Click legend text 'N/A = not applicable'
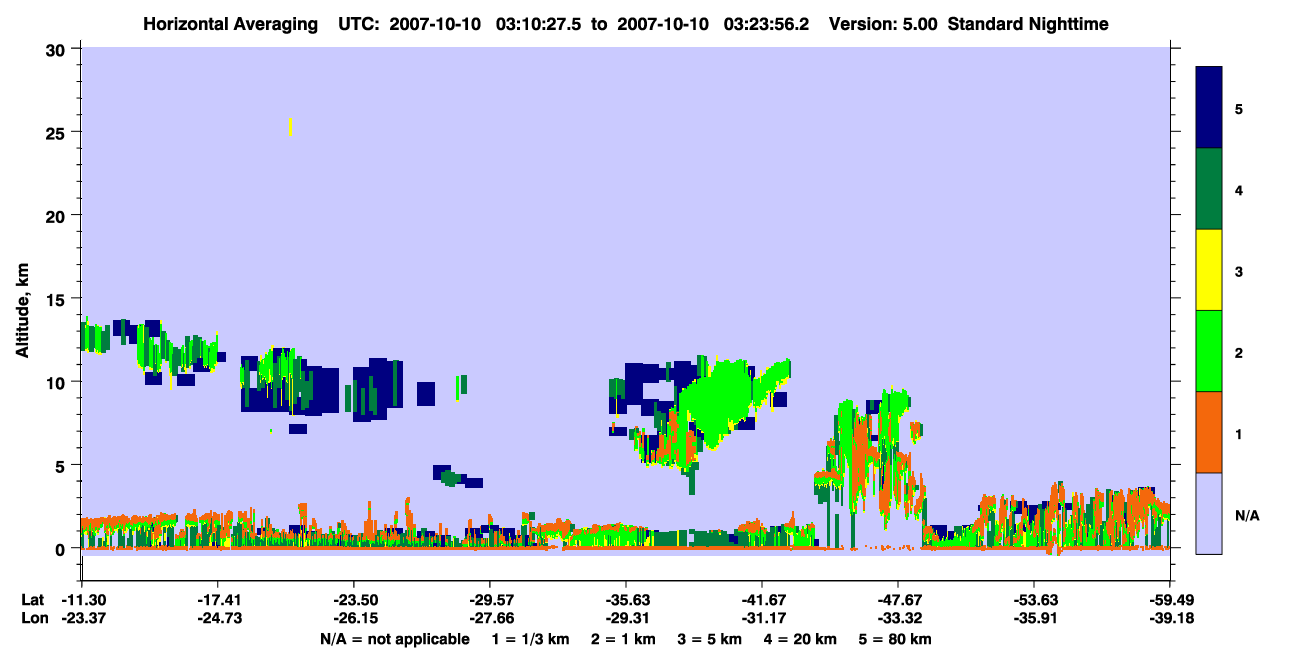Viewport: 1300px width, 667px height. pyautogui.click(x=394, y=639)
